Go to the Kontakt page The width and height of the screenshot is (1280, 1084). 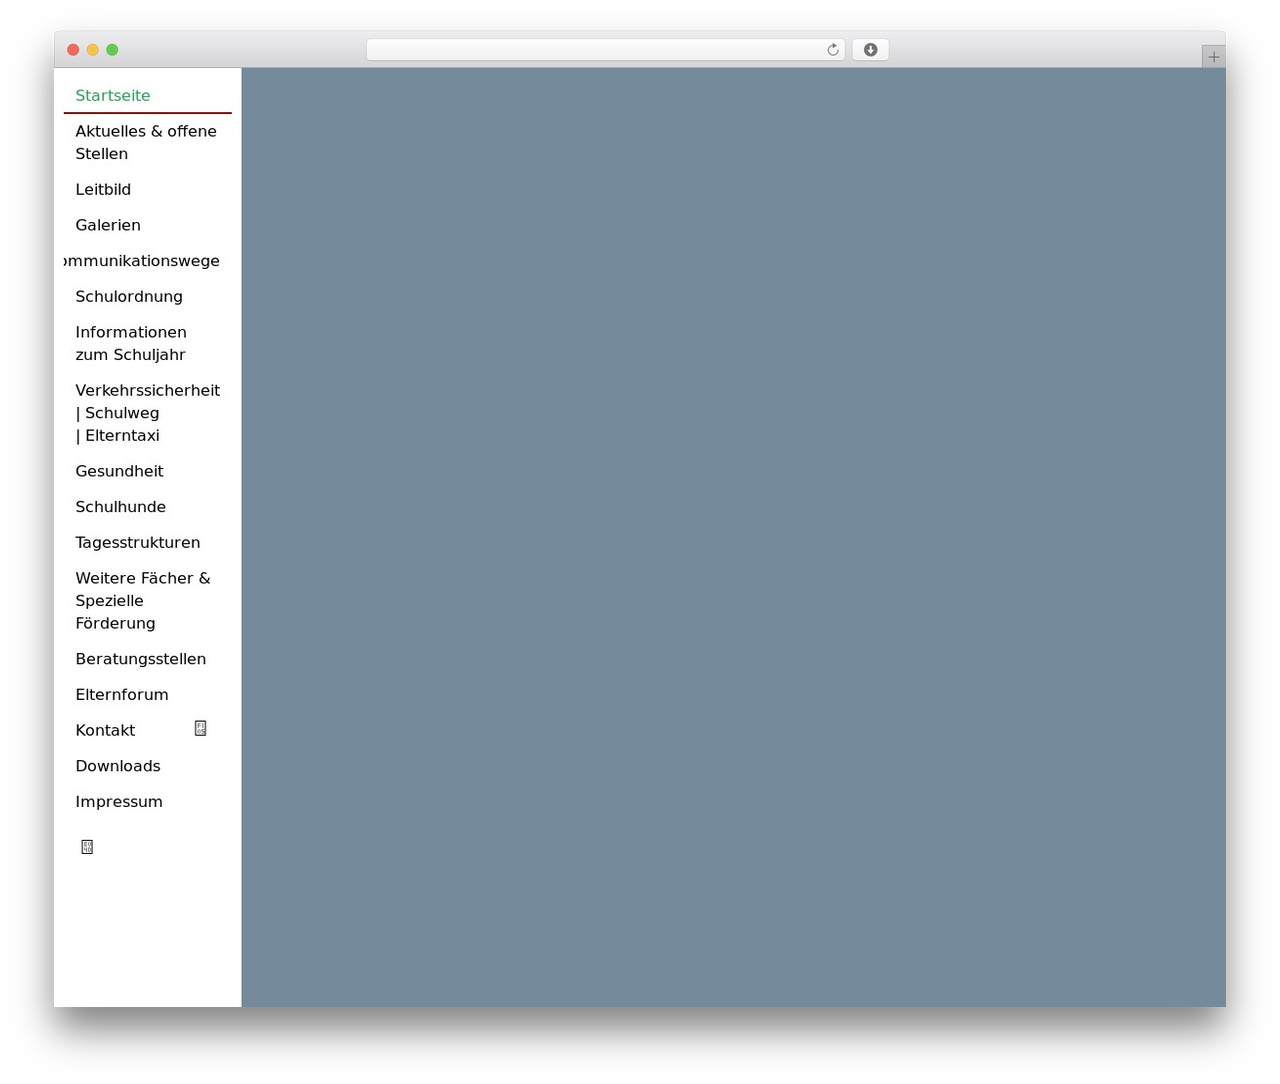(x=105, y=730)
